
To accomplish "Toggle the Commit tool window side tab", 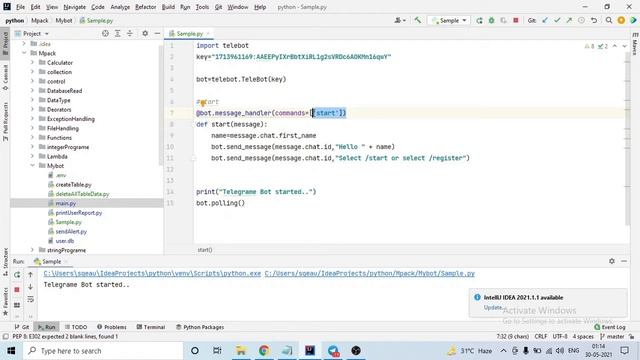I will [5, 78].
